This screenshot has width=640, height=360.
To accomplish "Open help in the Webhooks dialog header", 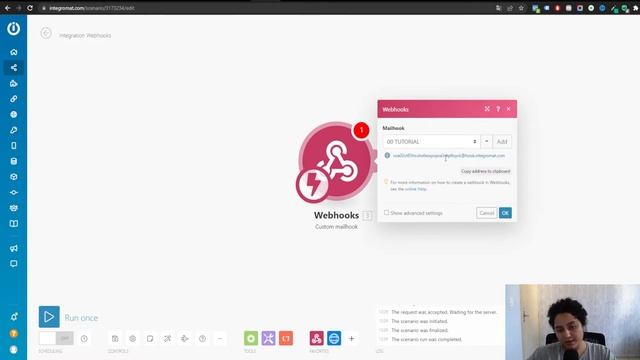I will coord(498,109).
